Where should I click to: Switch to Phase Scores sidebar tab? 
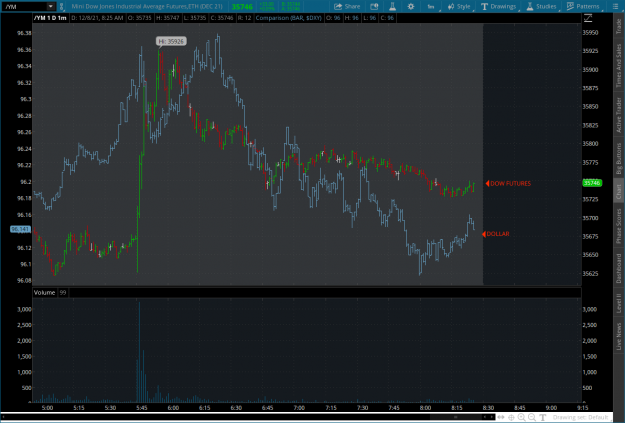coord(619,226)
